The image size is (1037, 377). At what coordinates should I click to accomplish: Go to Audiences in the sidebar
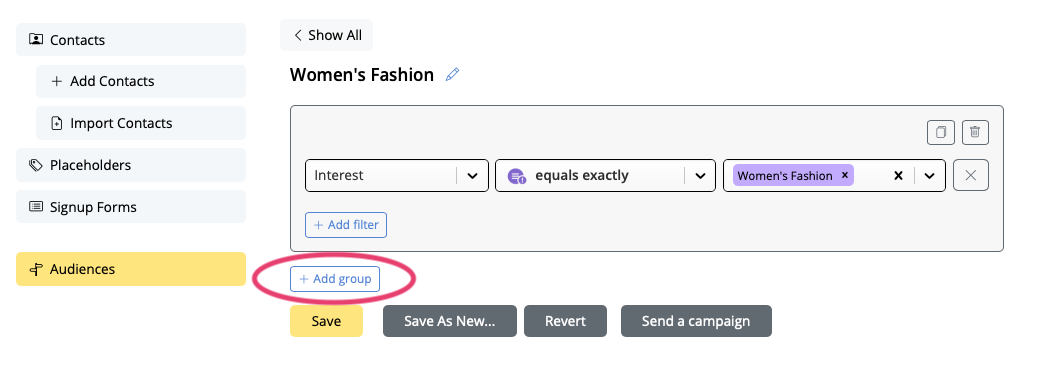[x=131, y=269]
